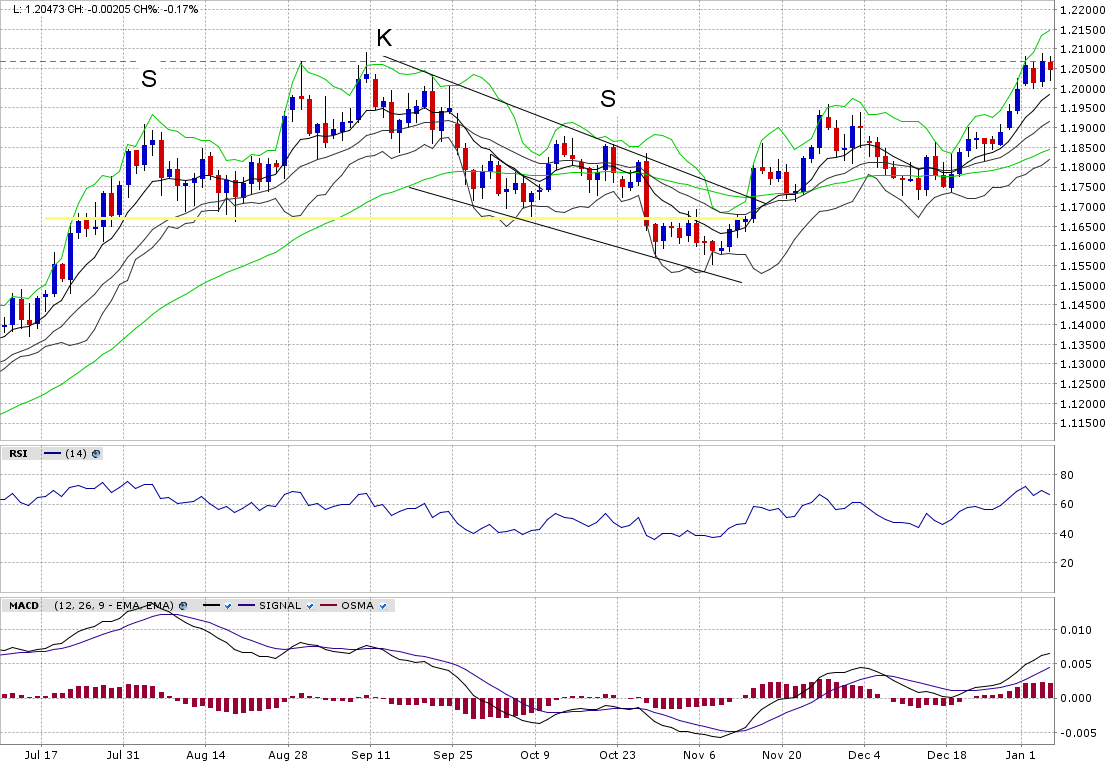This screenshot has height=769, width=1114.
Task: Click the 1.20500 price axis label
Action: 1084,69
